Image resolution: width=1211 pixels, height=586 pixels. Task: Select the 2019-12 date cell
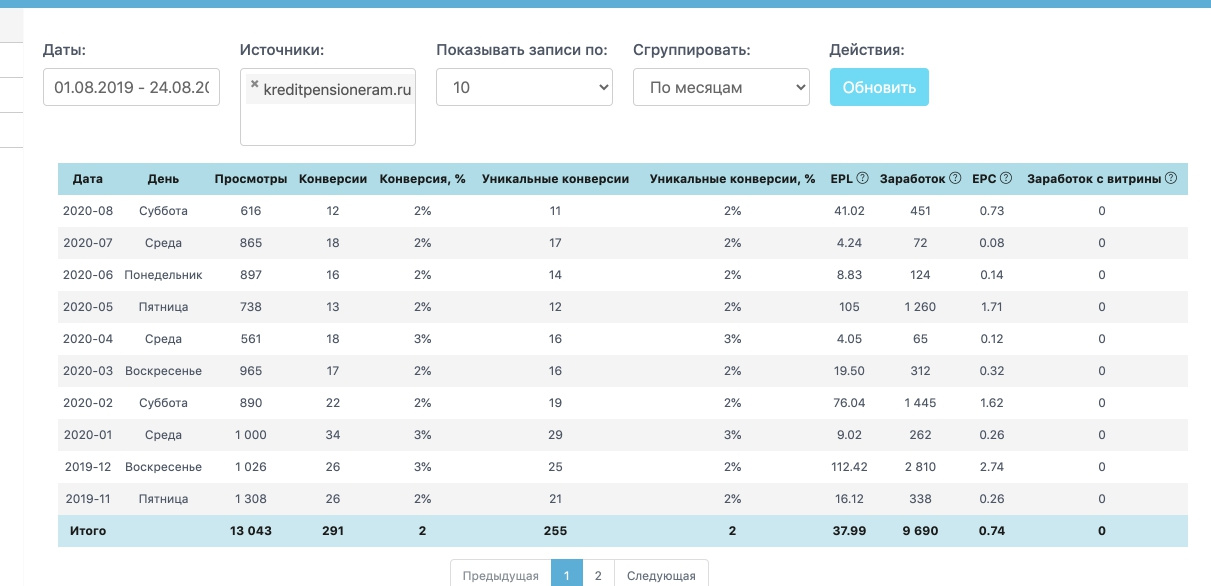[88, 467]
